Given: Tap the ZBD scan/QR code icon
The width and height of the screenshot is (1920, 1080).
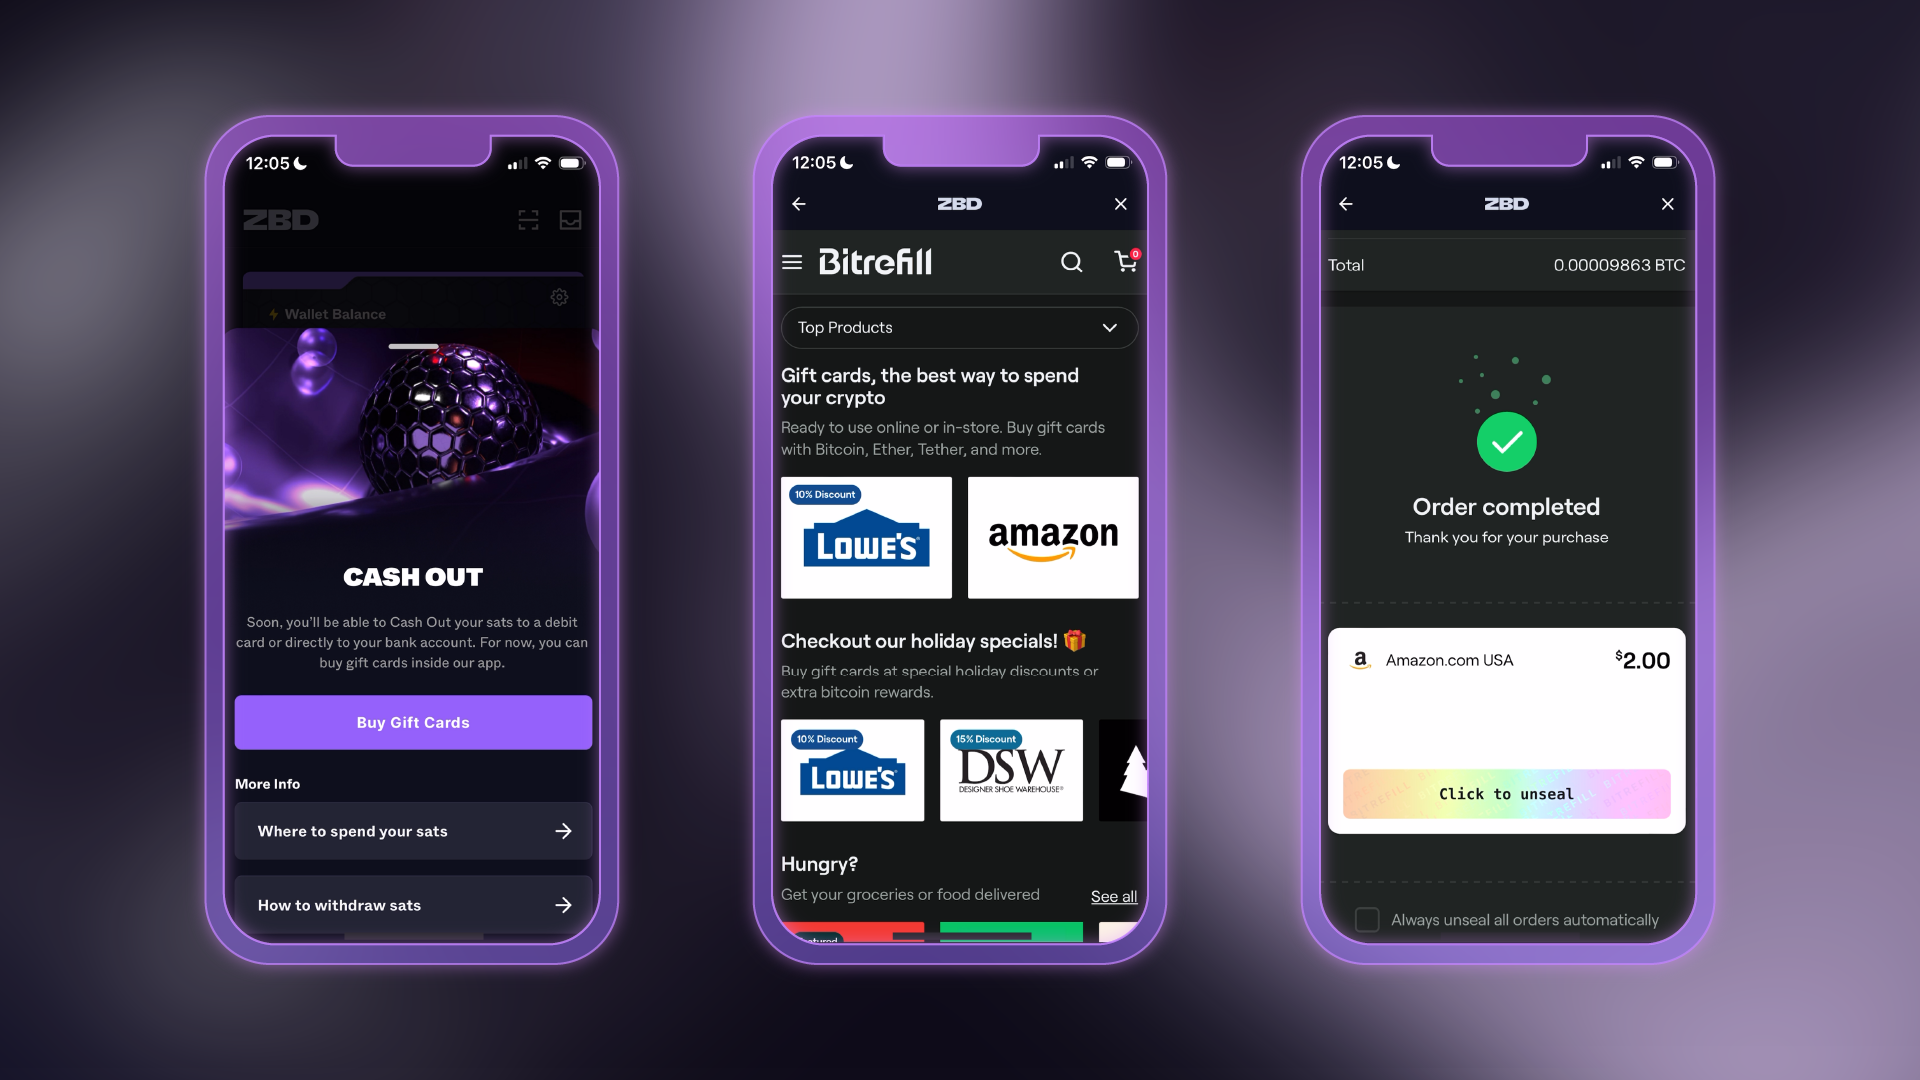Looking at the screenshot, I should tap(526, 219).
